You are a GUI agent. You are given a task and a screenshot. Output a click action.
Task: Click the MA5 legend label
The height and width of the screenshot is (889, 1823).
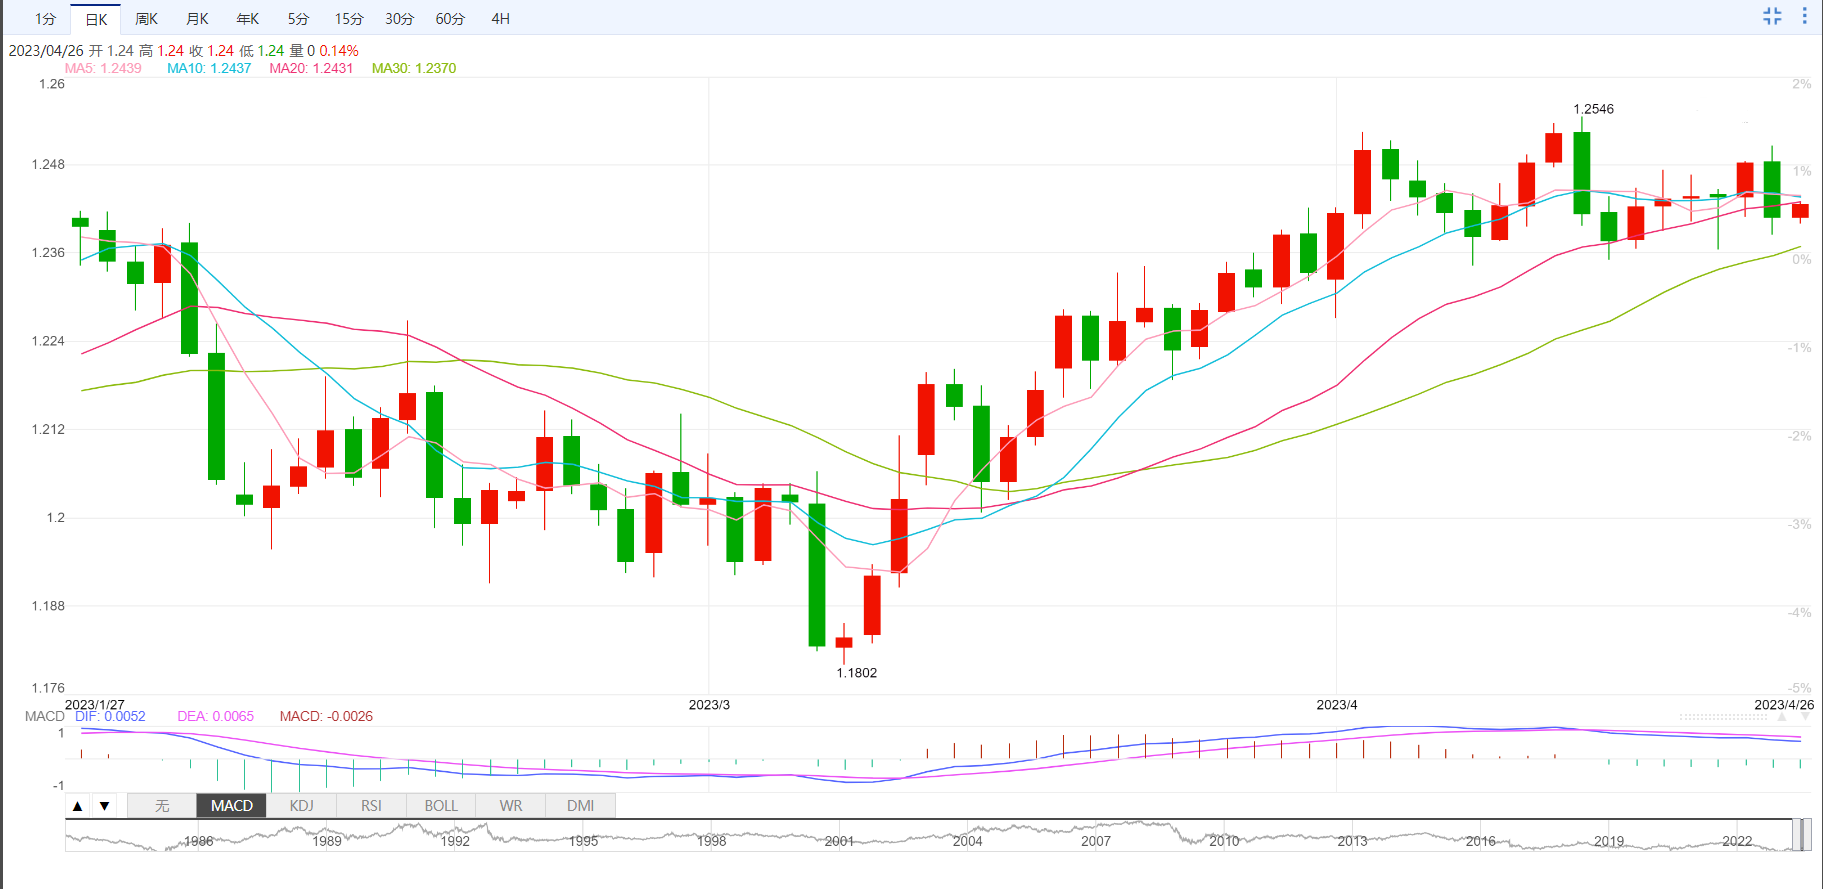click(x=103, y=68)
